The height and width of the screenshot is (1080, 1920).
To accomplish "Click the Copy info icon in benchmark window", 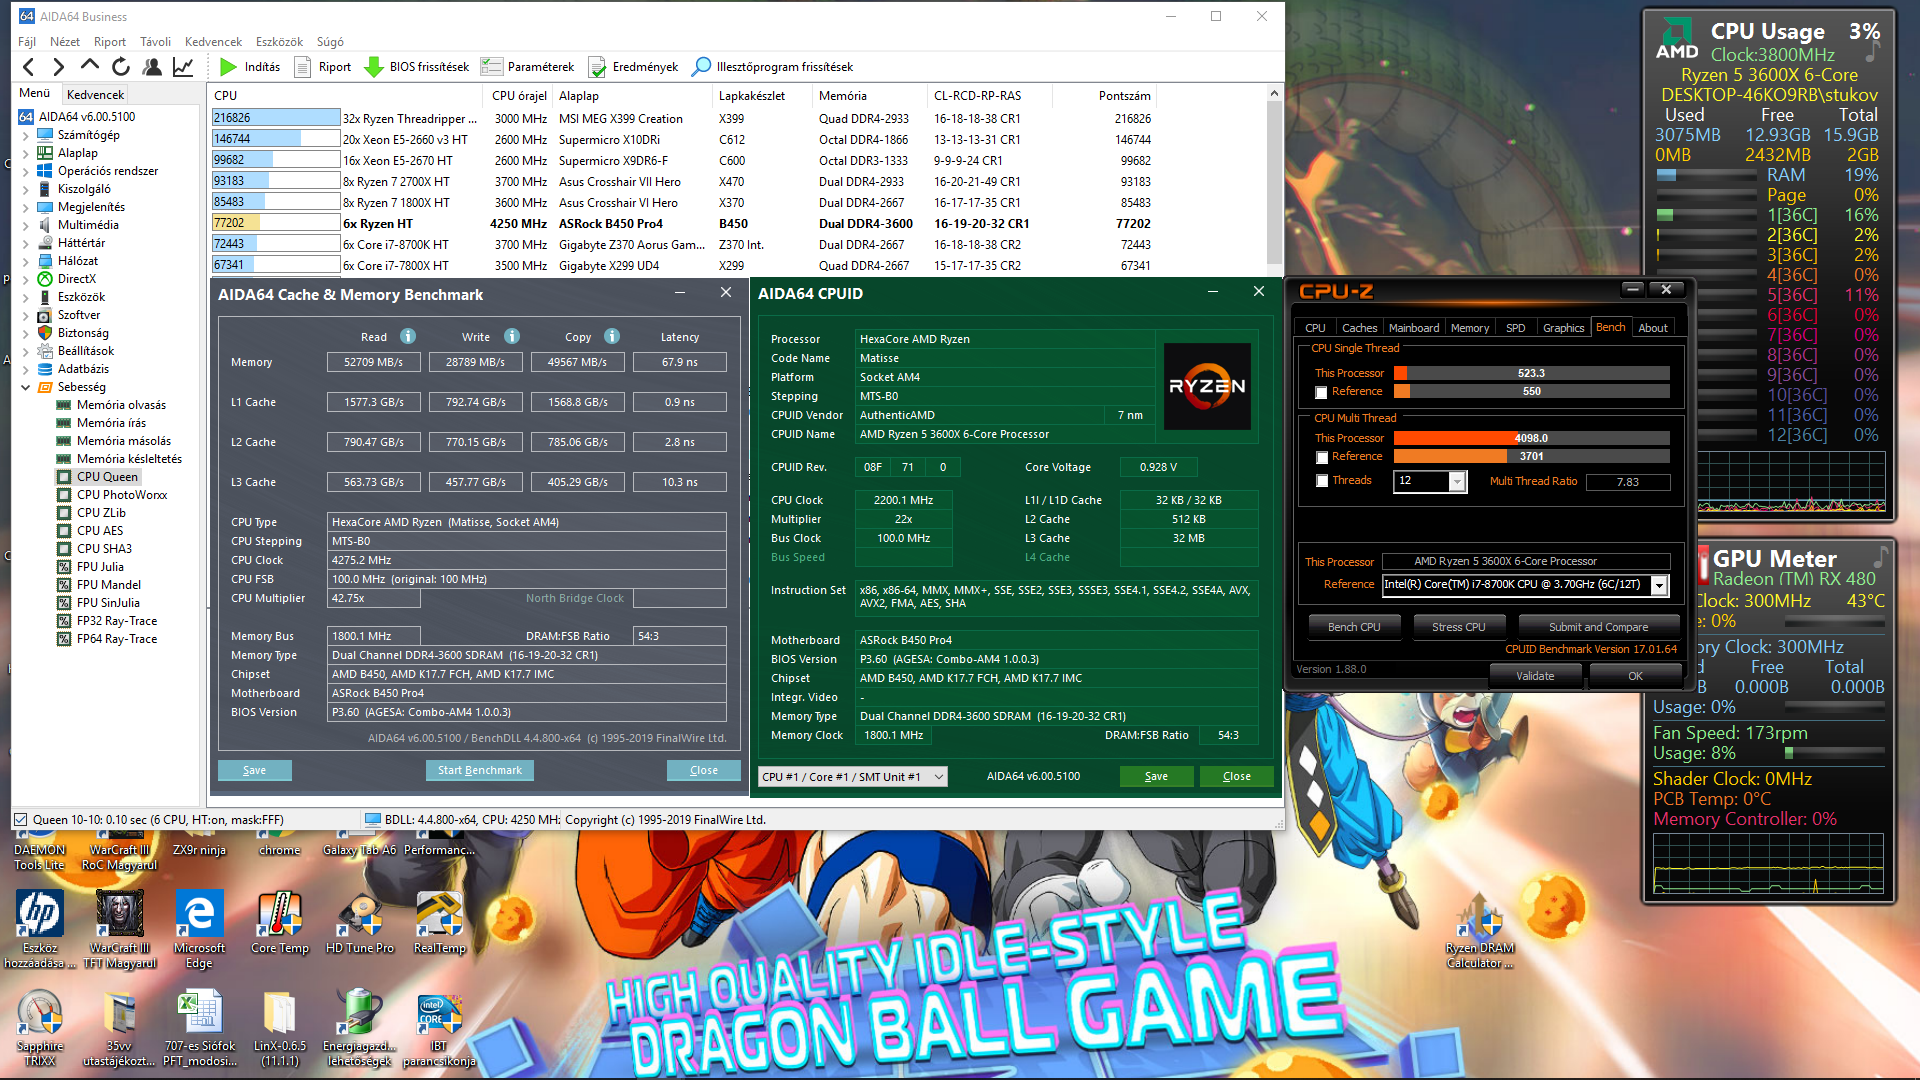I will [612, 336].
